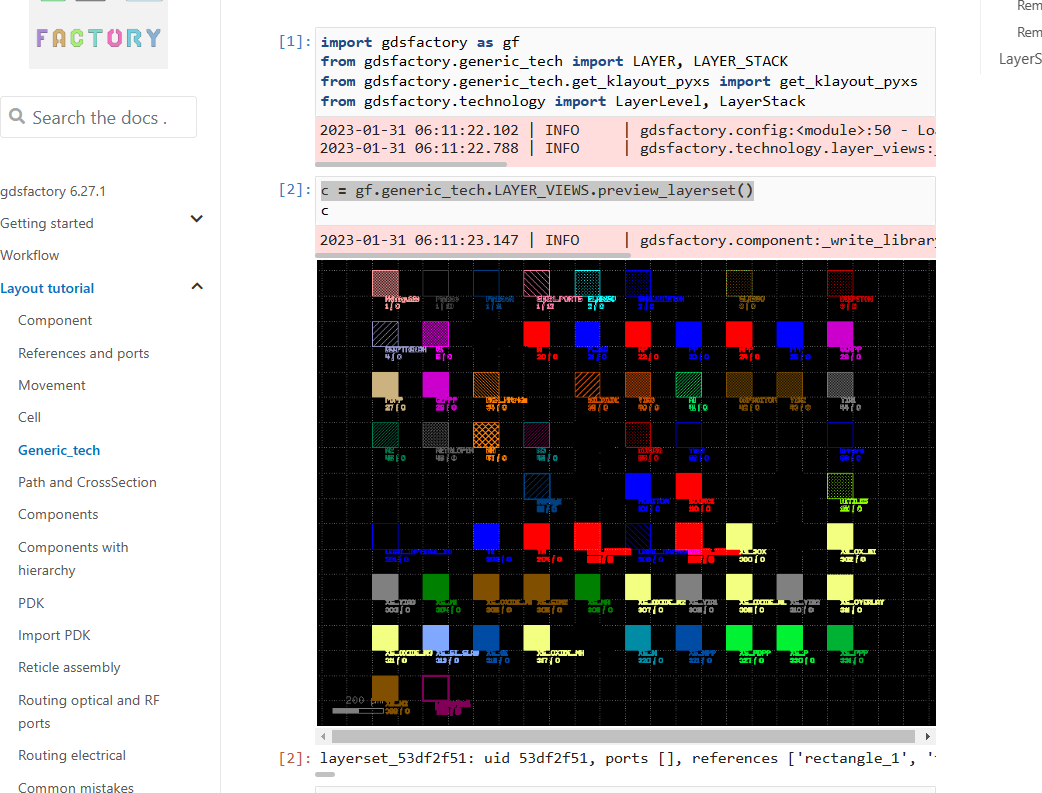Click the search magnifier icon
1042x793 pixels.
17,117
